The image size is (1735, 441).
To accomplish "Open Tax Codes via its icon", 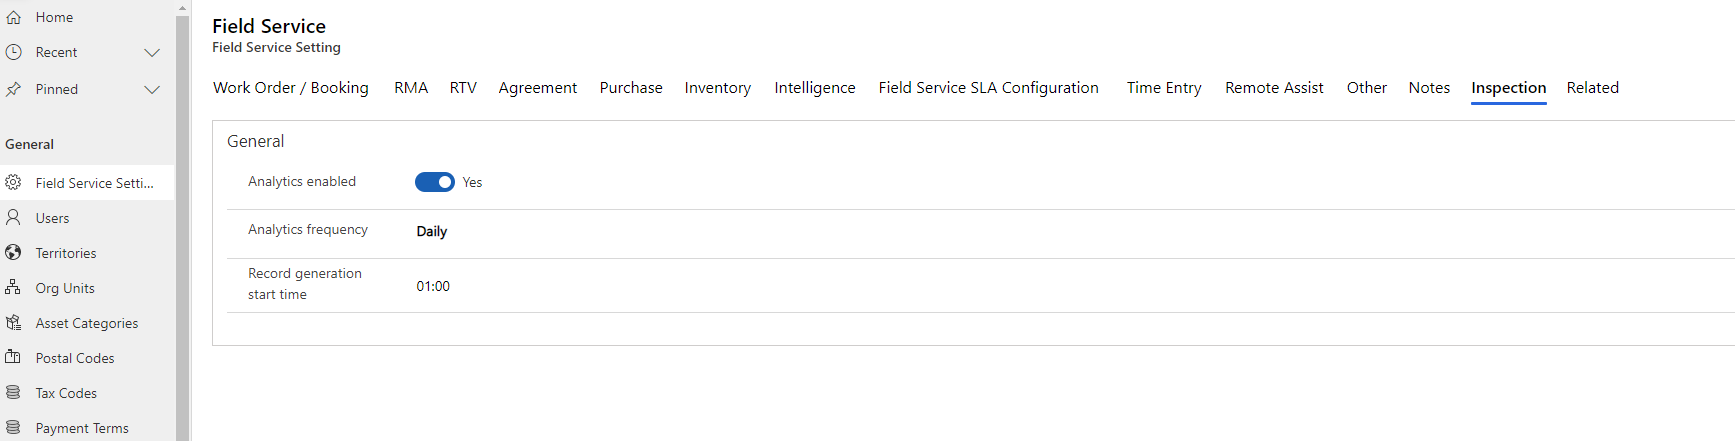I will point(14,392).
